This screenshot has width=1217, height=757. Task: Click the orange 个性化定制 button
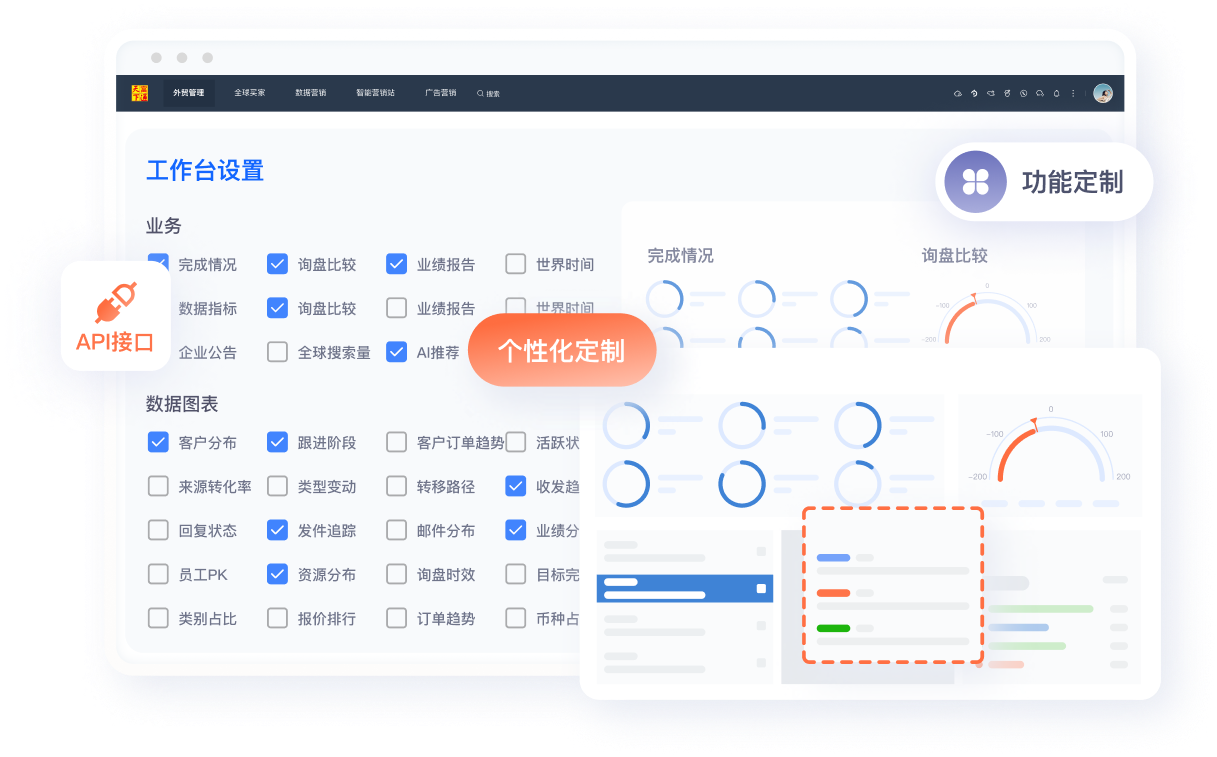(561, 351)
